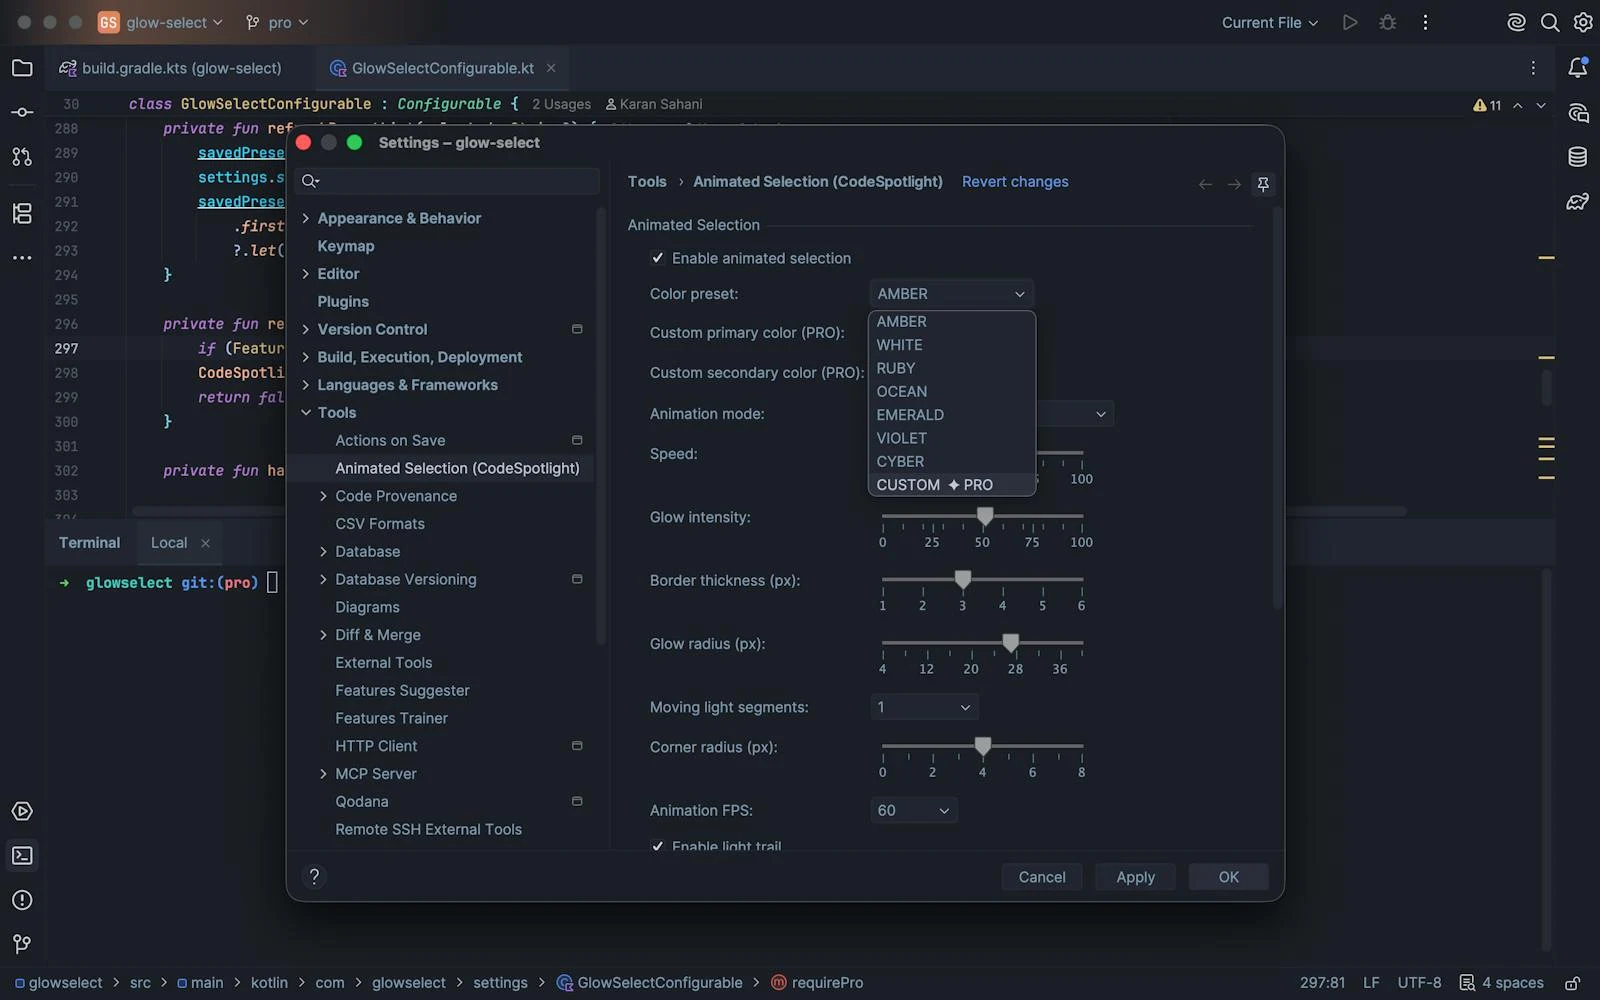This screenshot has width=1600, height=1000.
Task: Click the Cancel button
Action: tap(1042, 877)
